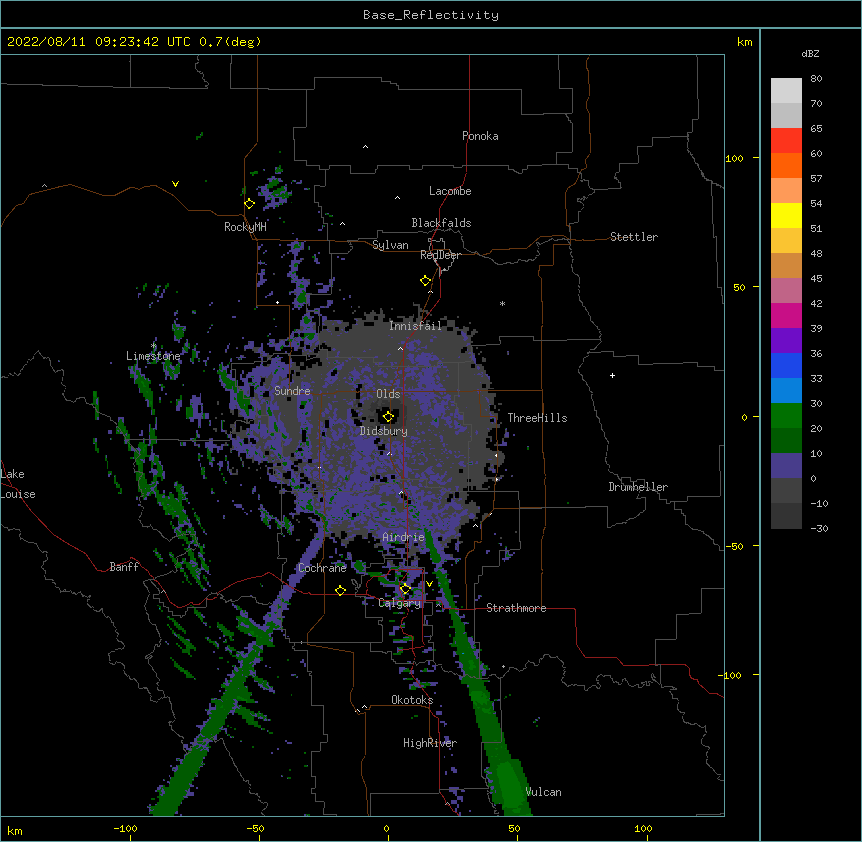
Task: Select the red 65 dBZ legend swatch
Action: (786, 140)
